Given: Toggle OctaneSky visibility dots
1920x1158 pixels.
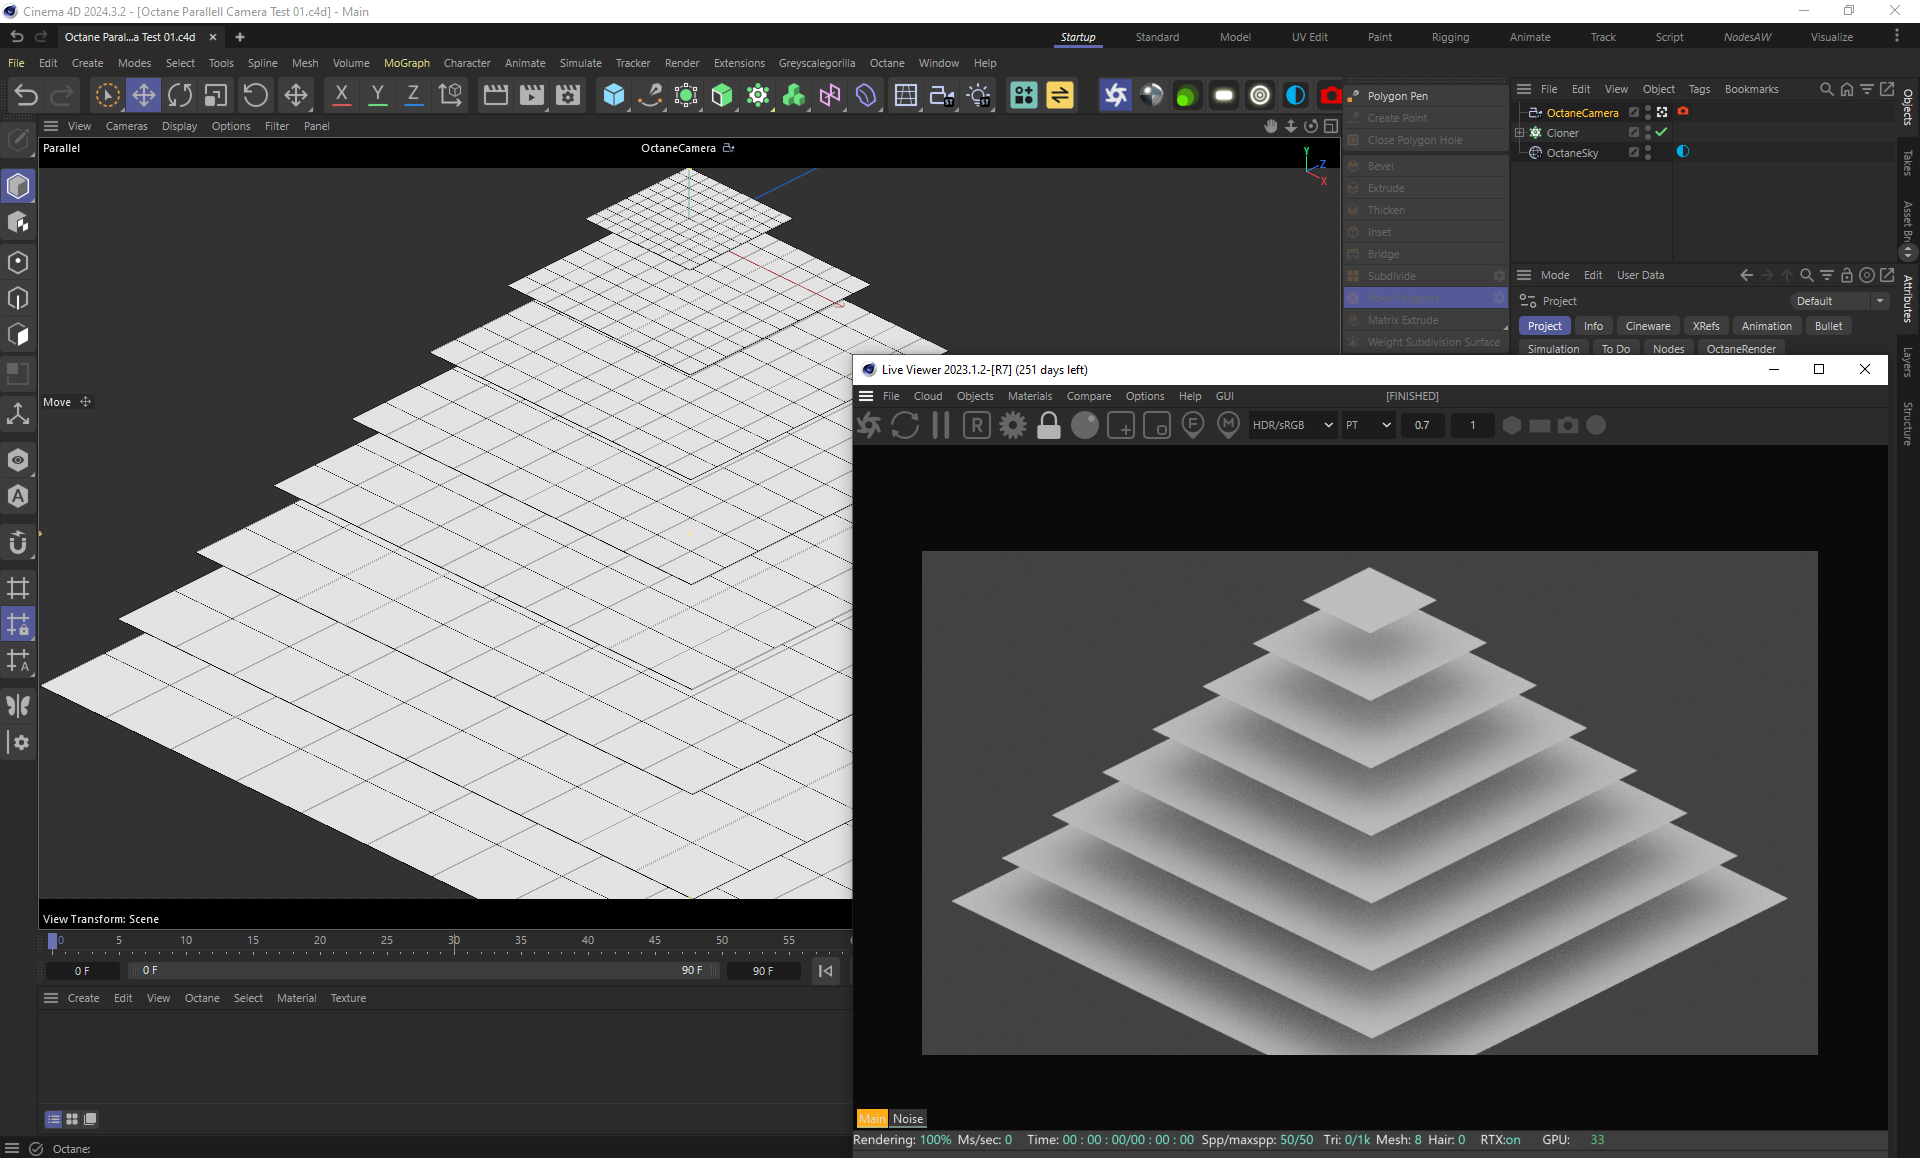Looking at the screenshot, I should (x=1648, y=153).
